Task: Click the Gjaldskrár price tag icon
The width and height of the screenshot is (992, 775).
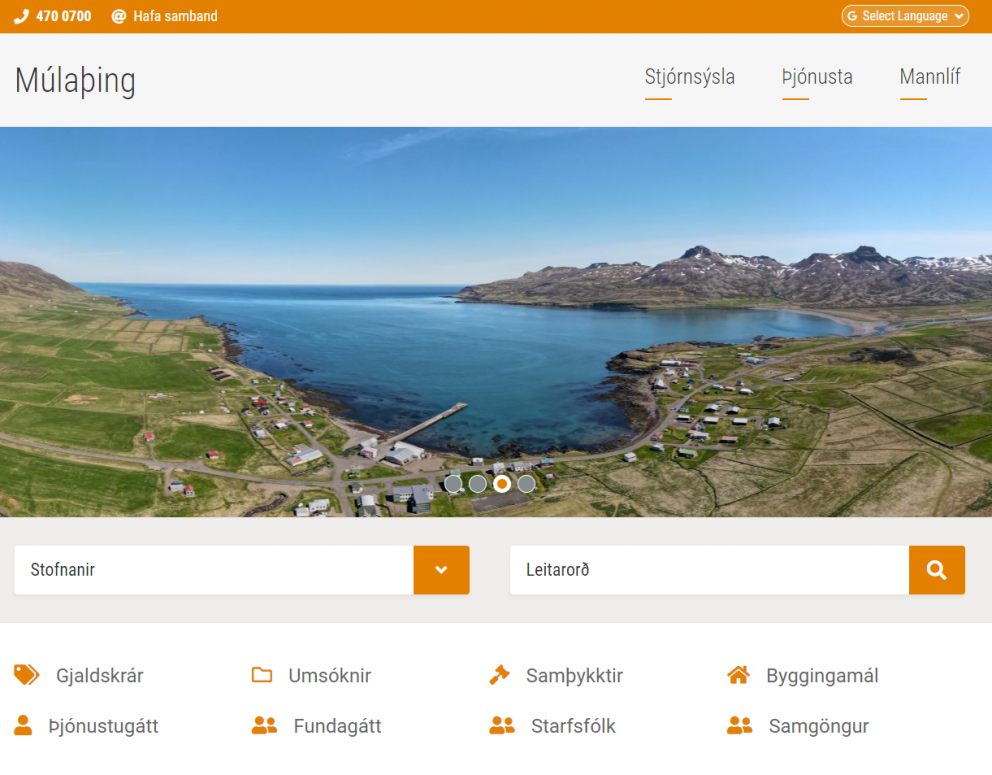Action: click(x=26, y=675)
